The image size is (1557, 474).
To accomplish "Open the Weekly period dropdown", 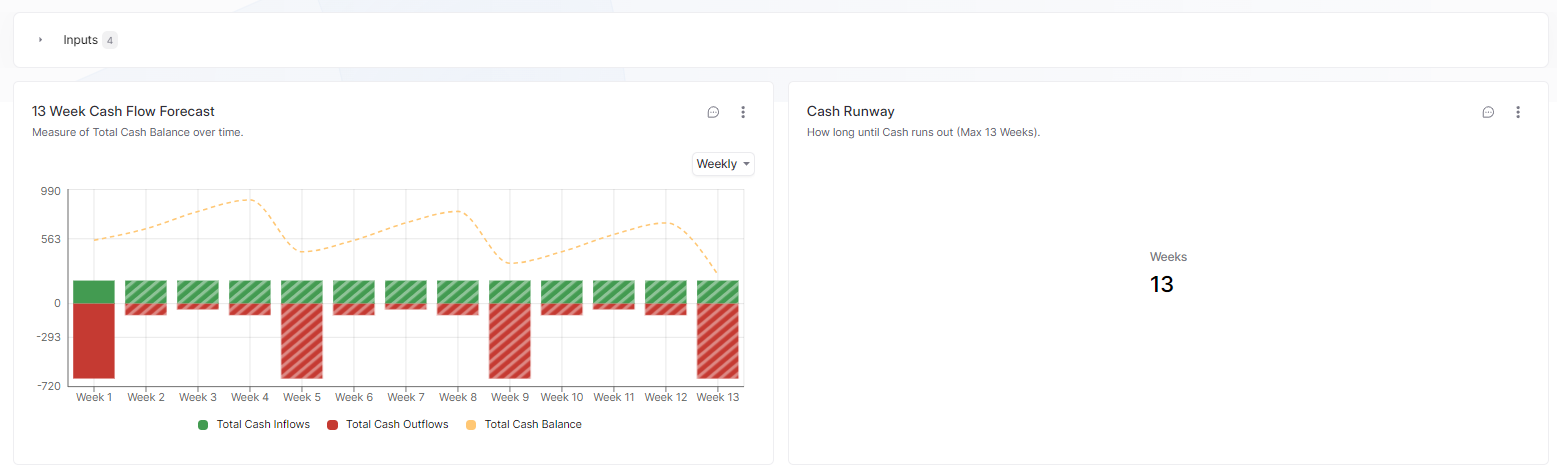I will coord(723,164).
